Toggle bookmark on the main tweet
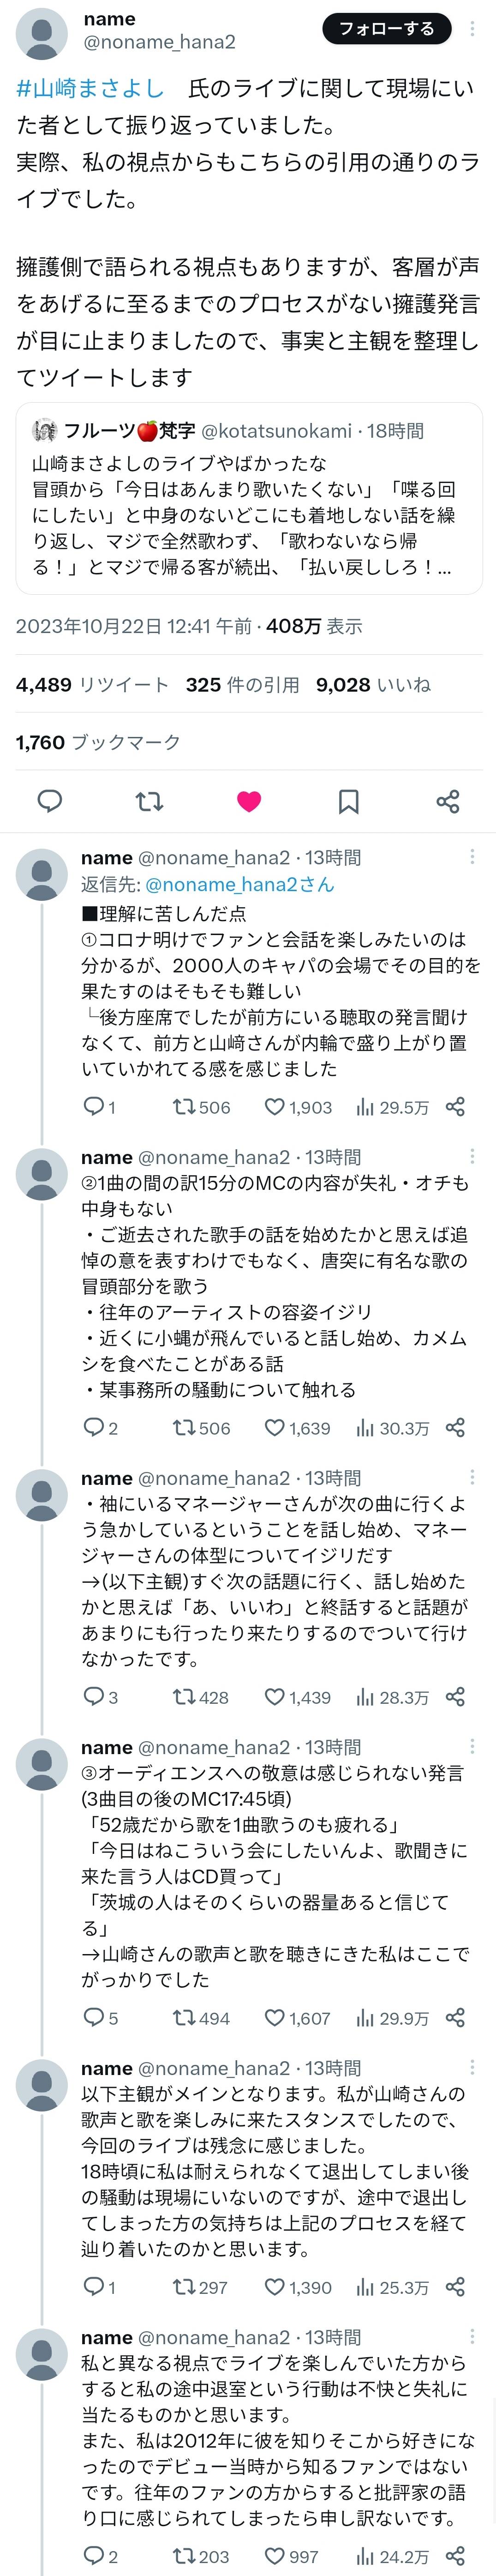 [348, 800]
